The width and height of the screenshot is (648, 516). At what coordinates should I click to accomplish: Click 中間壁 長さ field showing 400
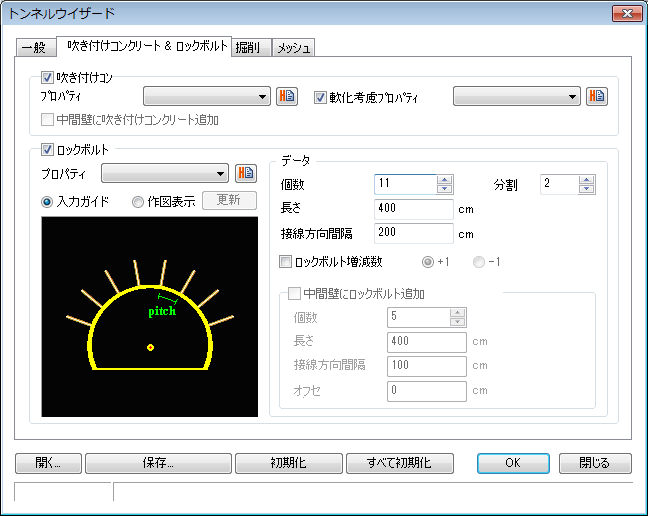(427, 342)
